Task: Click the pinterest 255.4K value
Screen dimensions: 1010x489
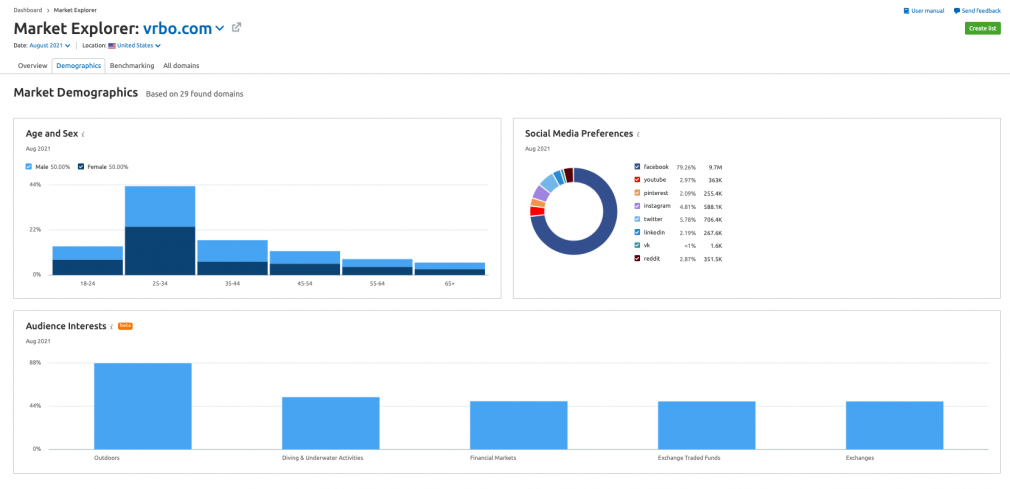Action: click(711, 193)
